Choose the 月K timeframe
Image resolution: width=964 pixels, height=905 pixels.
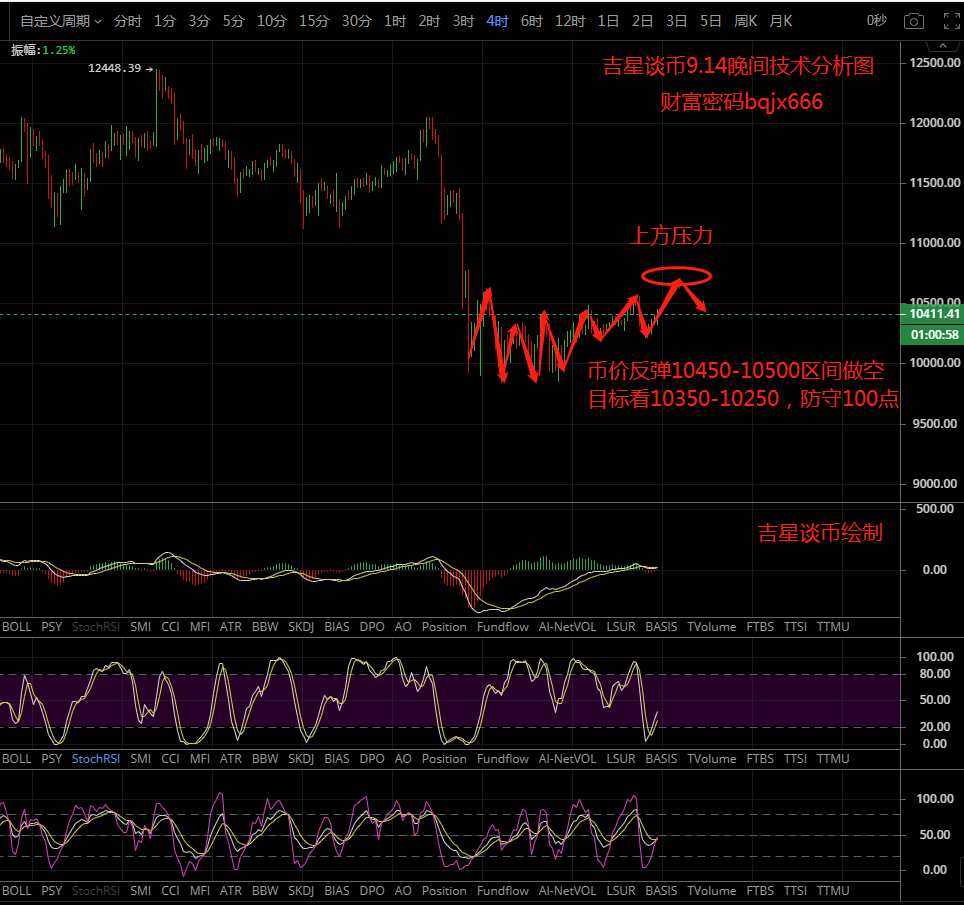[781, 21]
